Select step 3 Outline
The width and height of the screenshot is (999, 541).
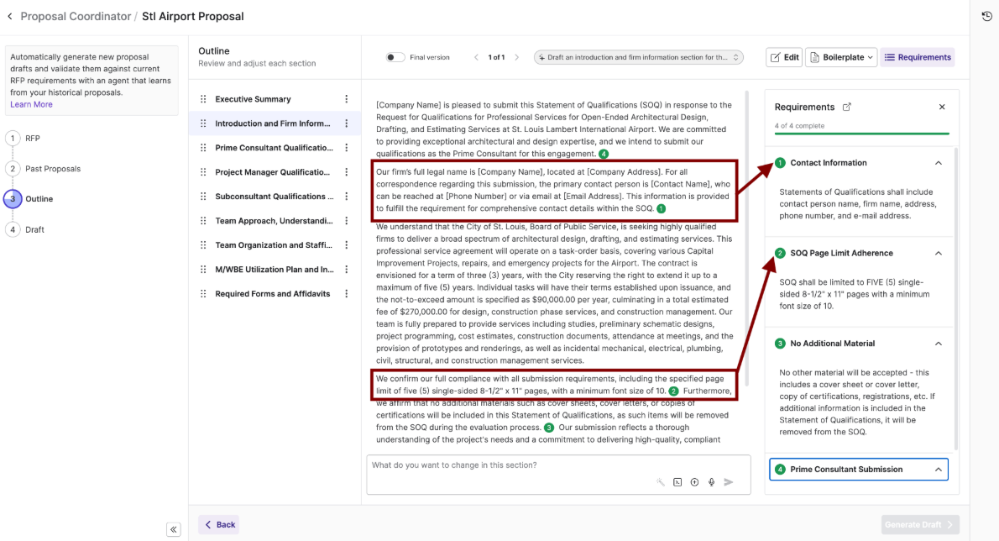click(x=29, y=199)
